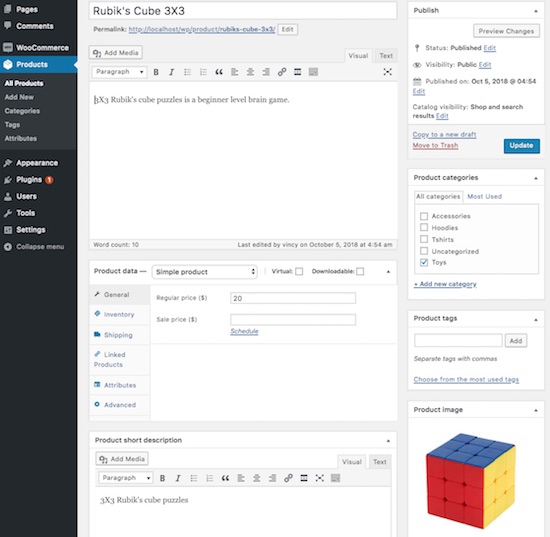Align left in main editor toolbar

(x=235, y=72)
